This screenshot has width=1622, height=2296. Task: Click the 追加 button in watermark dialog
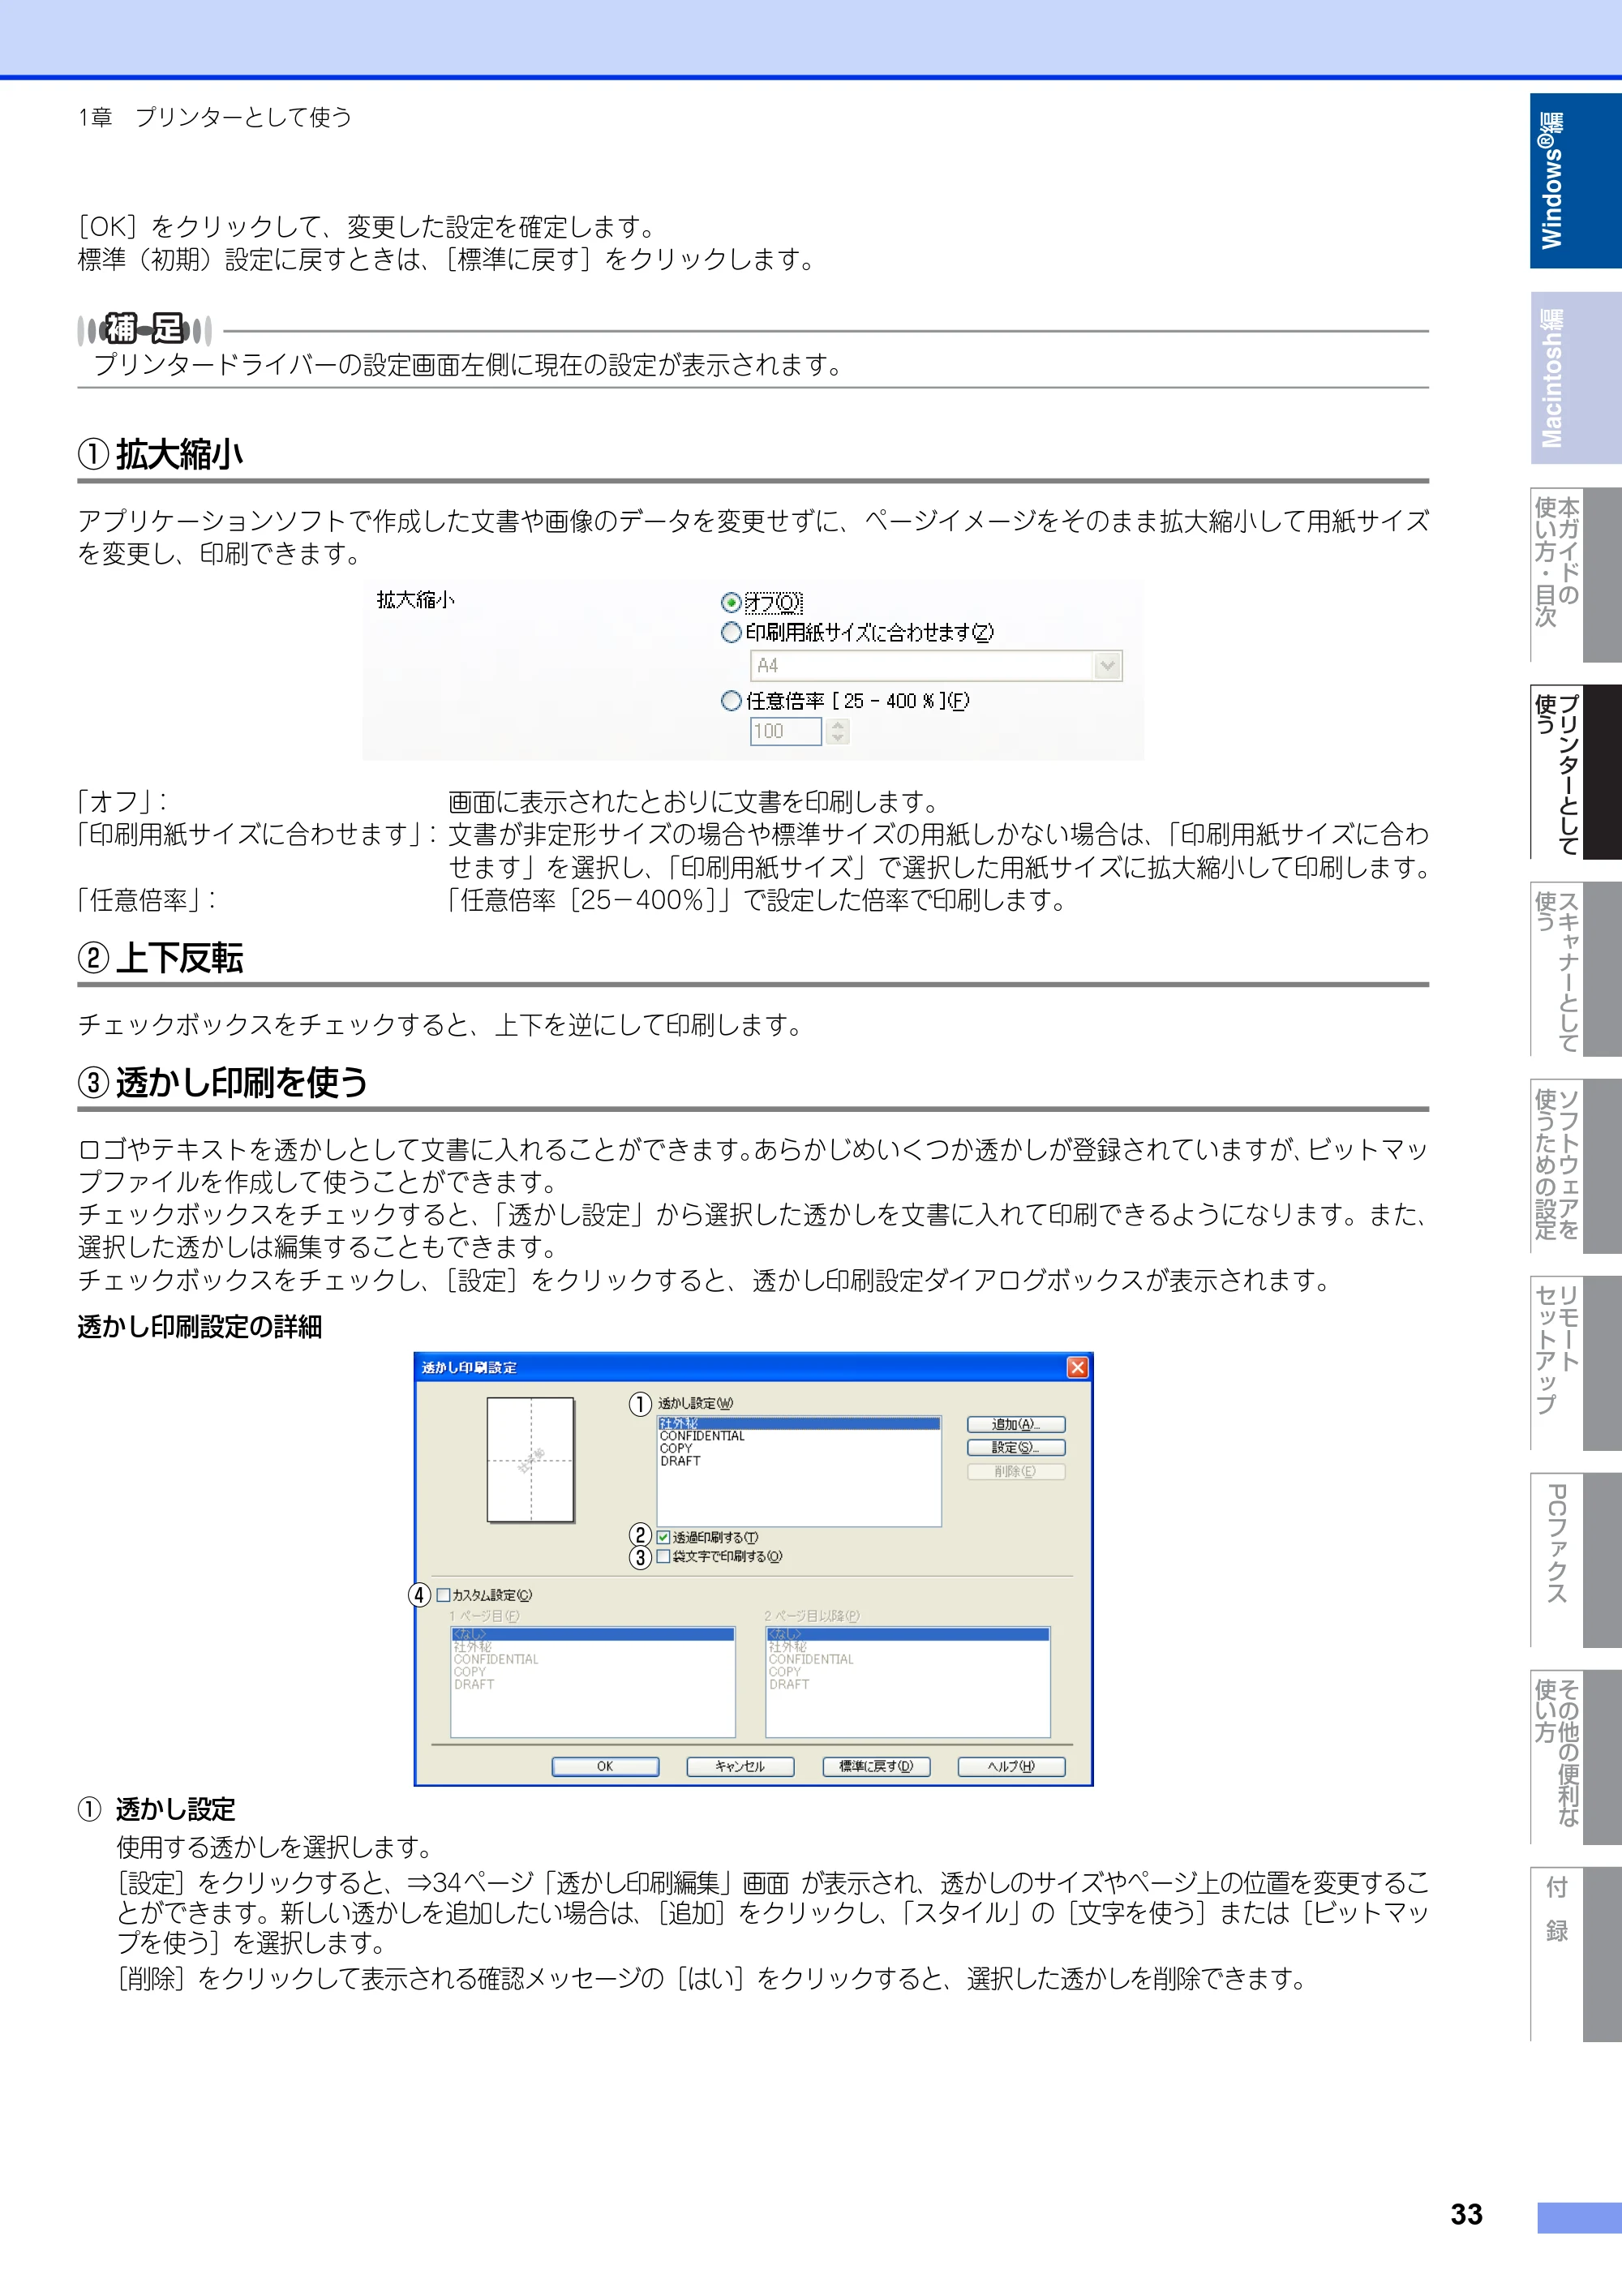1016,1424
